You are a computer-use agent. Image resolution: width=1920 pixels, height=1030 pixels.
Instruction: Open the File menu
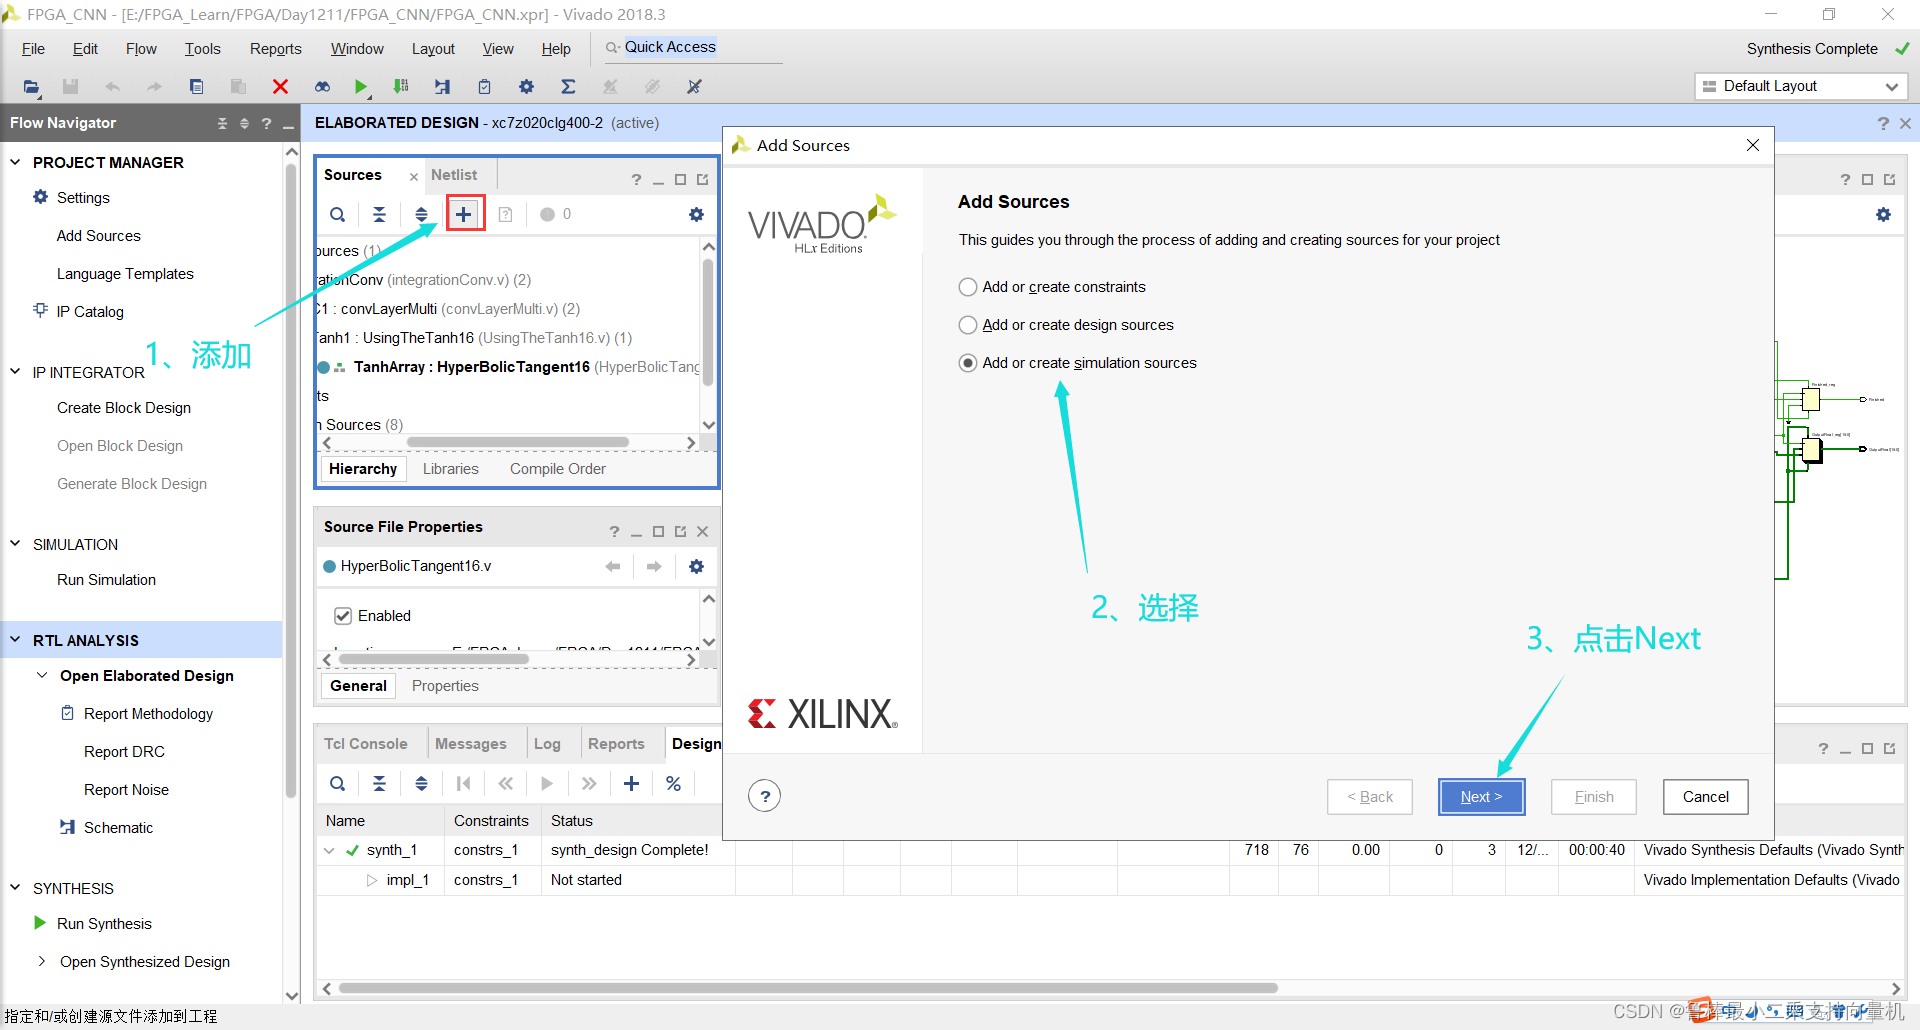[33, 49]
